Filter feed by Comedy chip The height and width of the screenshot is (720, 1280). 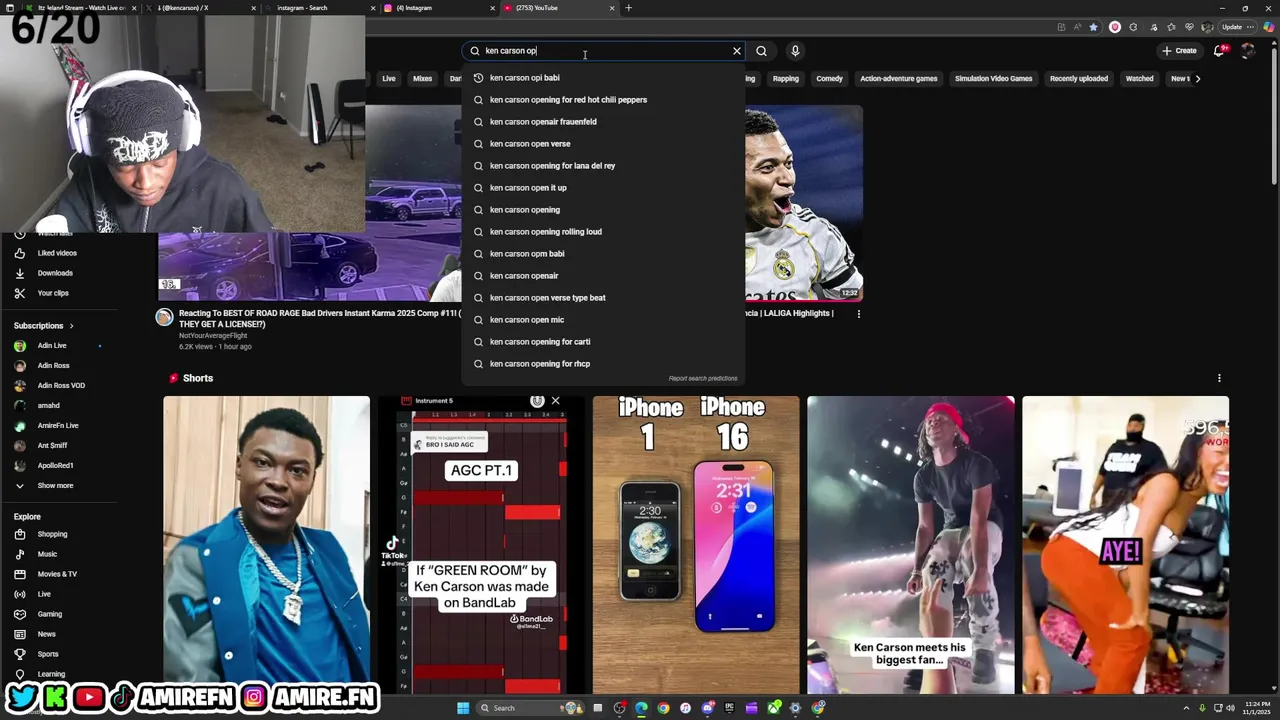pos(829,79)
